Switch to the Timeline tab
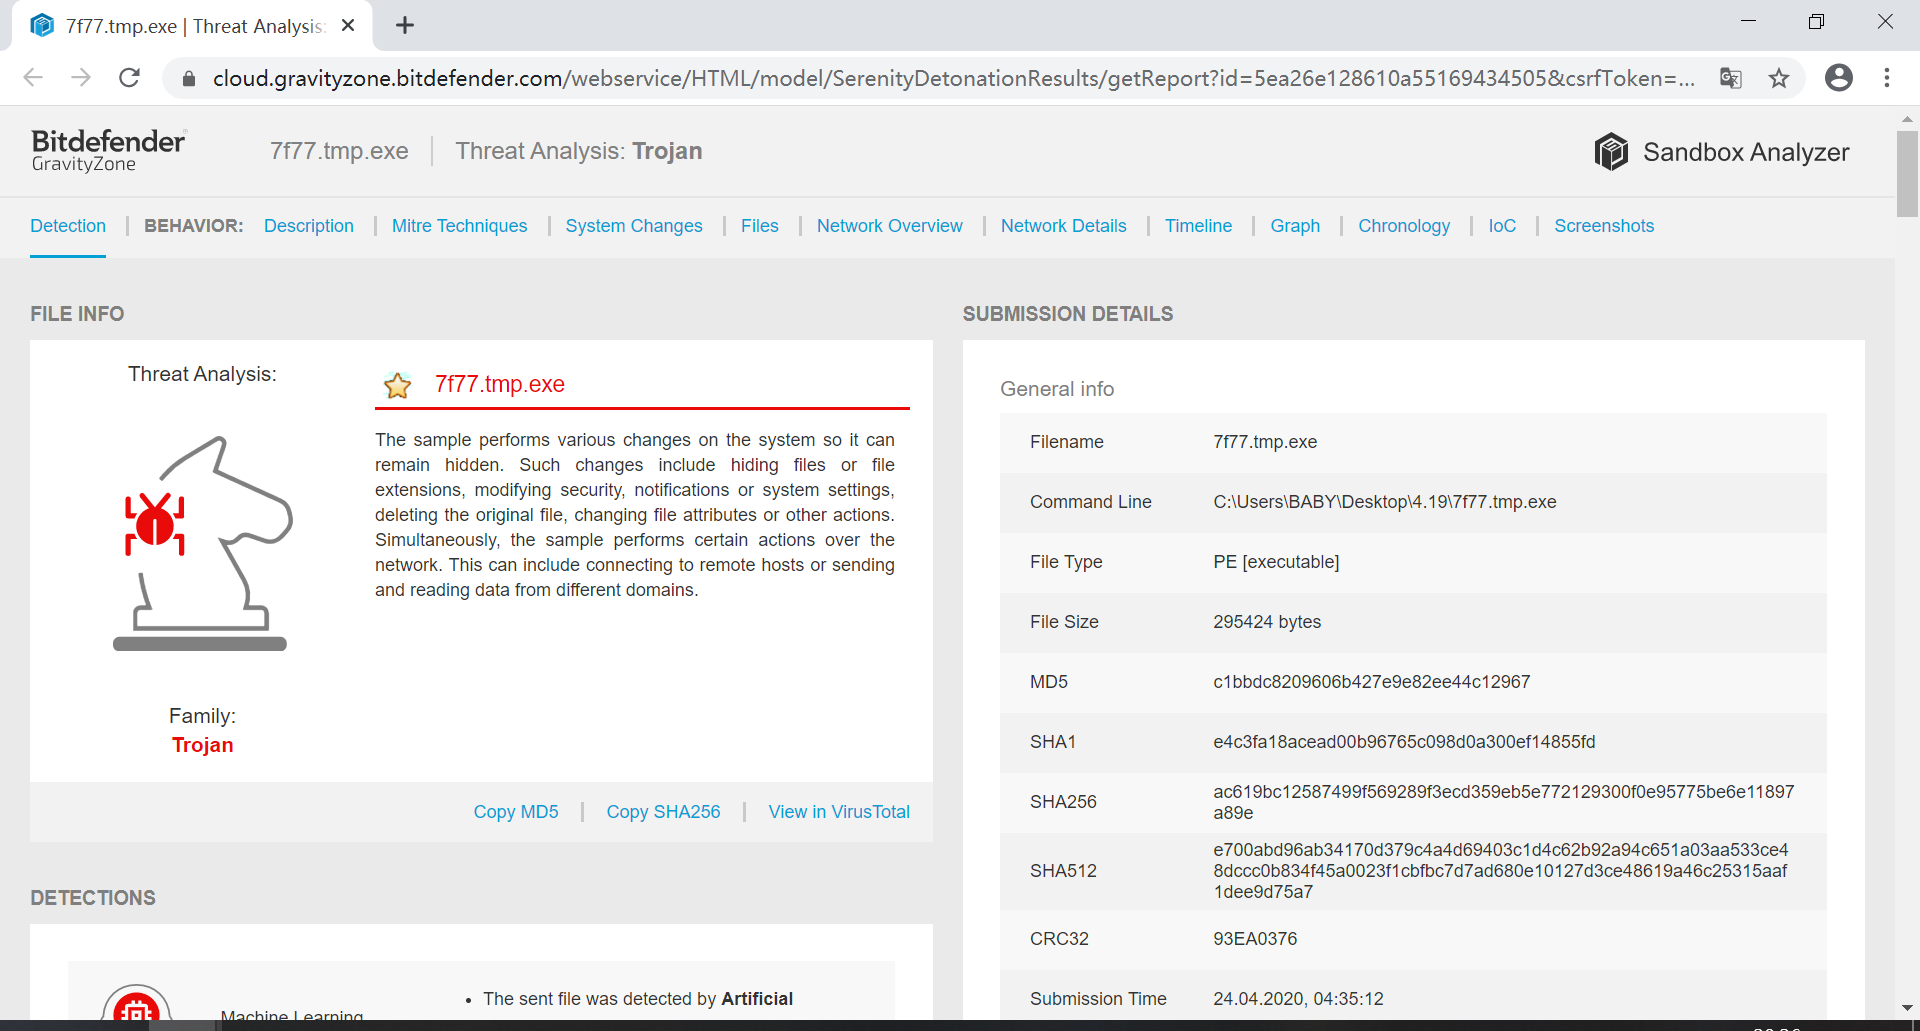Image resolution: width=1920 pixels, height=1031 pixels. coord(1198,226)
